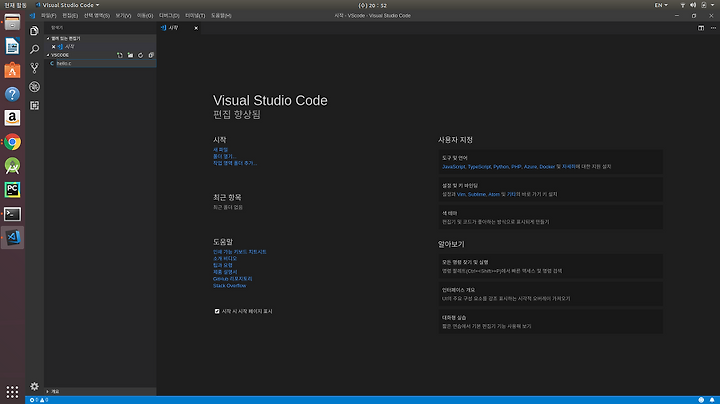The image size is (720, 404).
Task: Click the Visual Studio Code dock icon
Action: [x=12, y=237]
